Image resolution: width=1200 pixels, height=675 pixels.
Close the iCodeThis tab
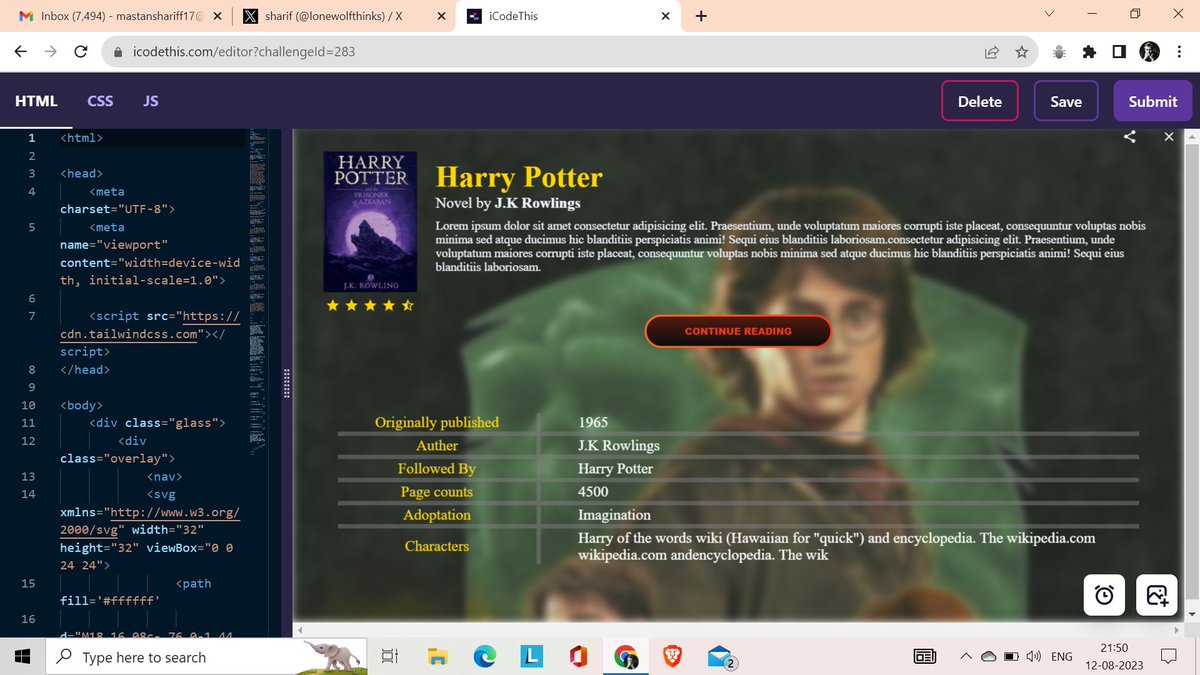click(665, 16)
